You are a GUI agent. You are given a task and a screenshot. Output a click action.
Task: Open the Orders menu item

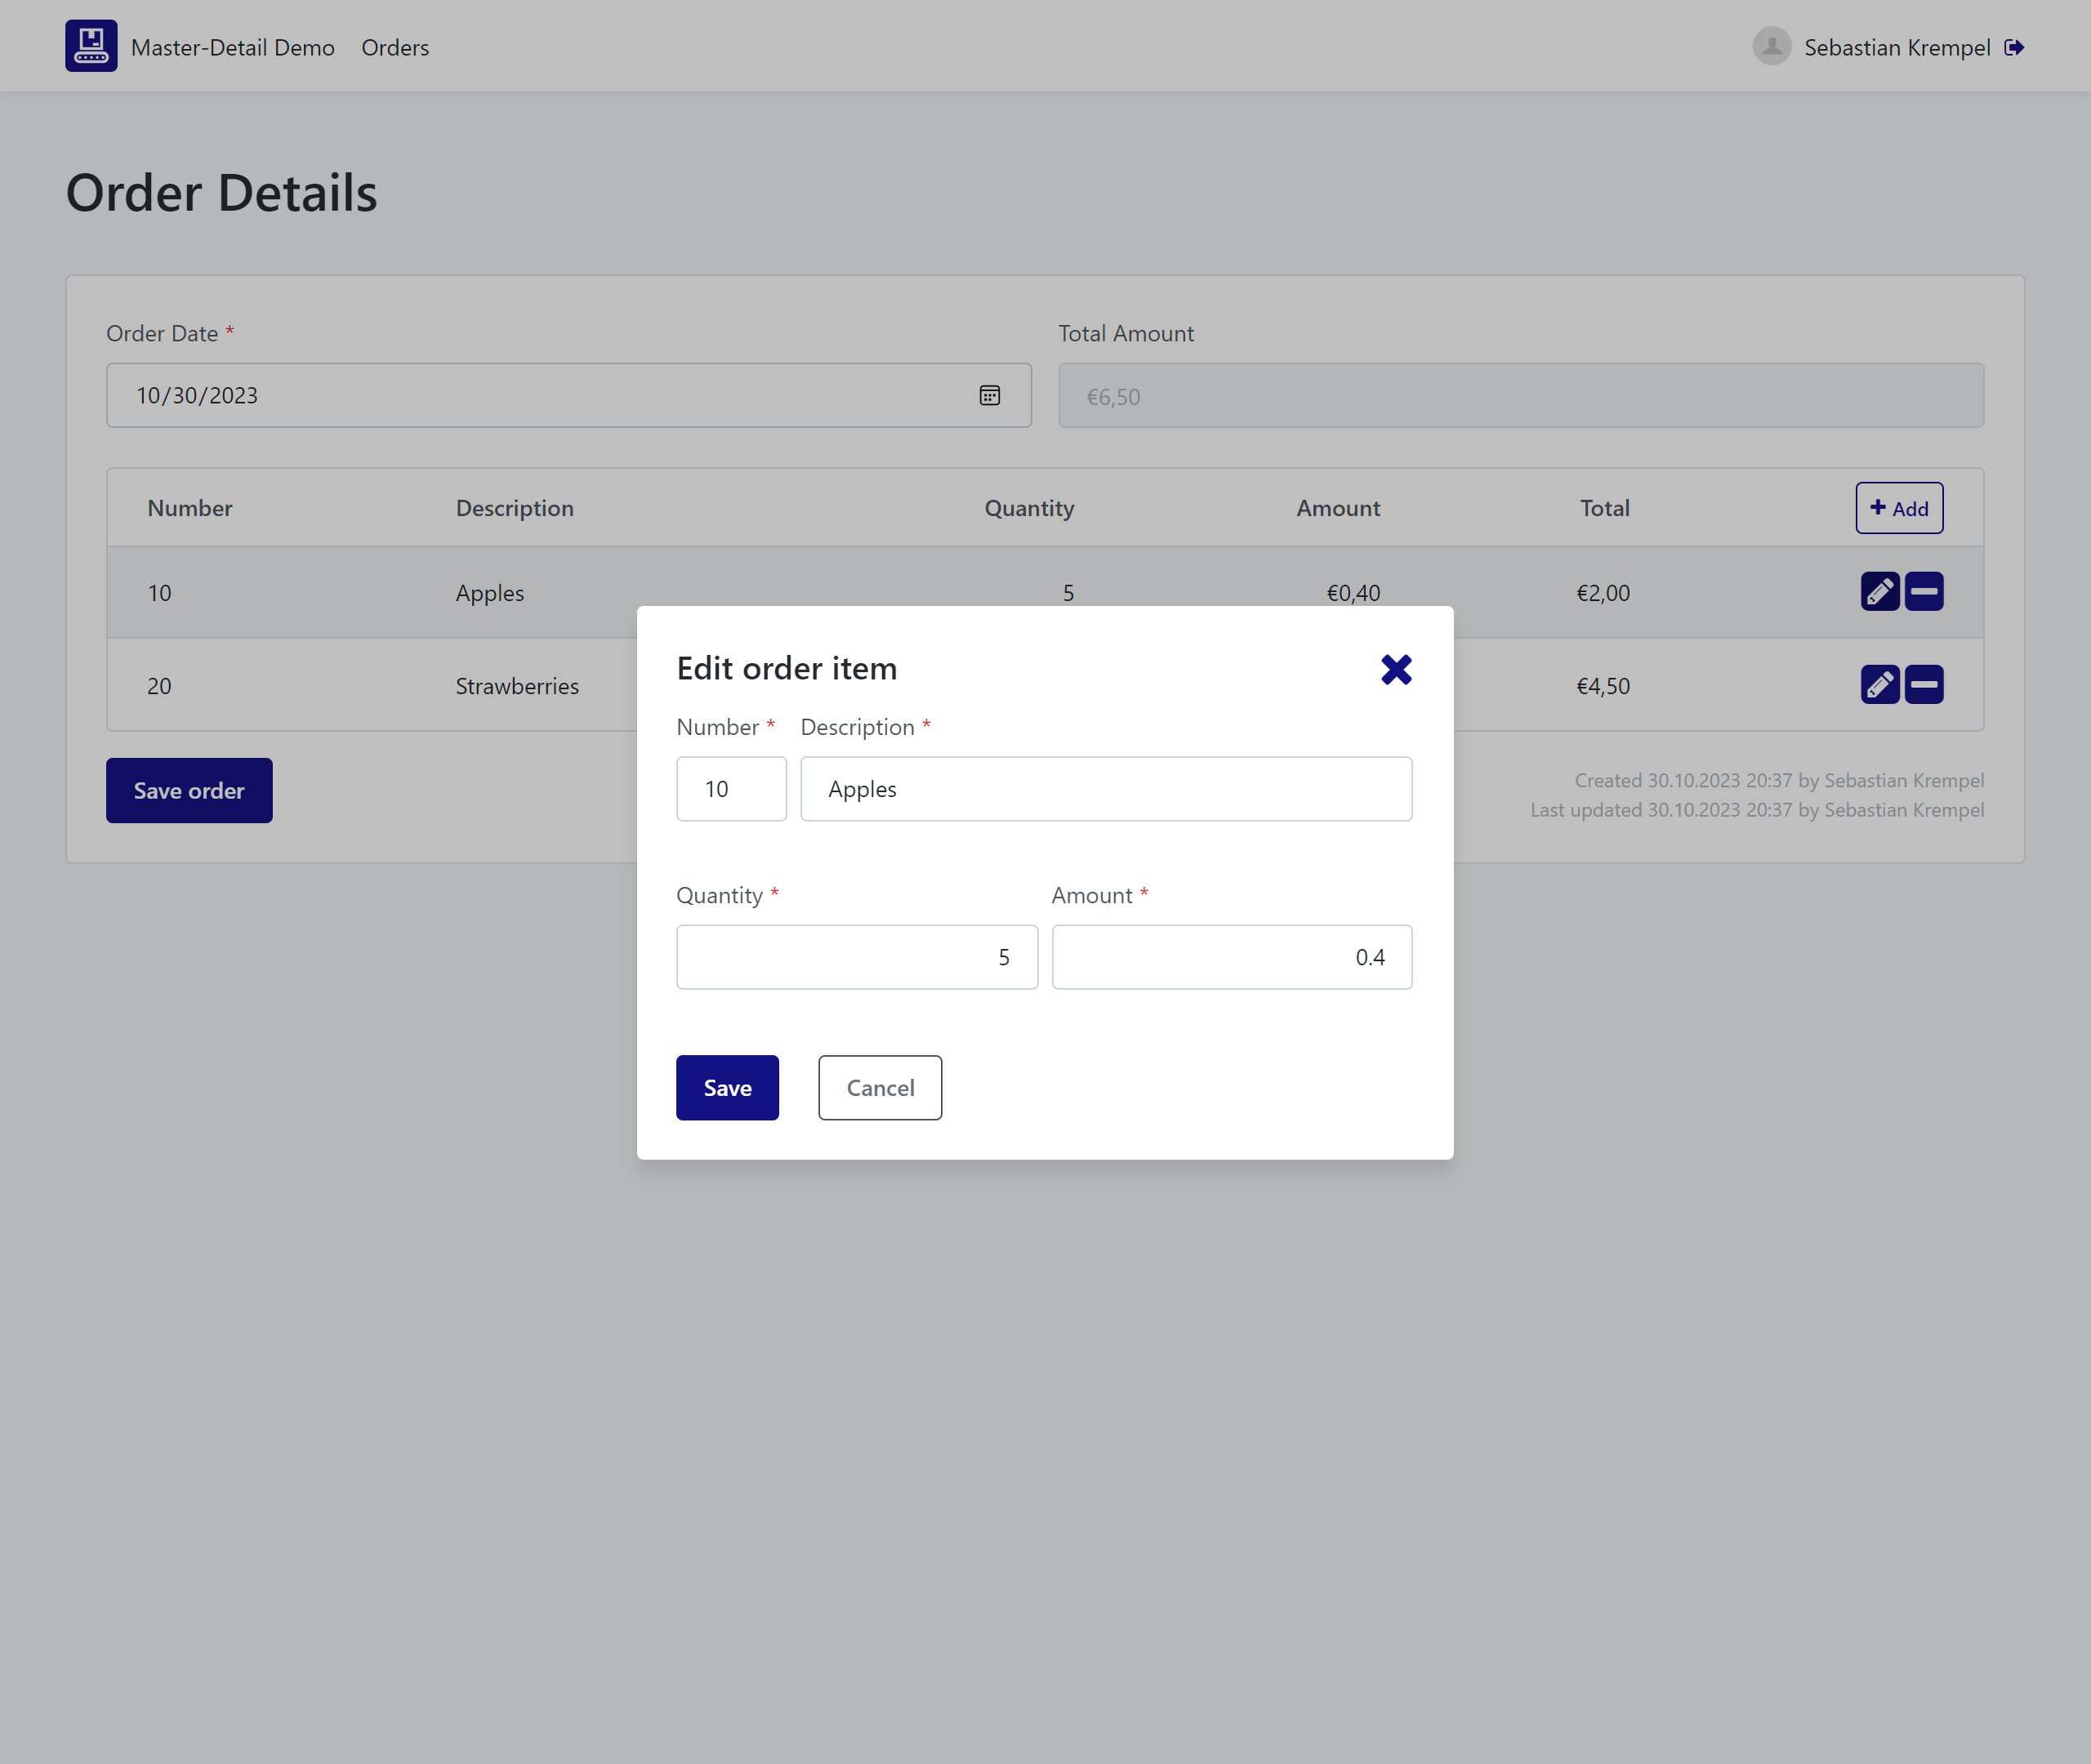tap(395, 47)
